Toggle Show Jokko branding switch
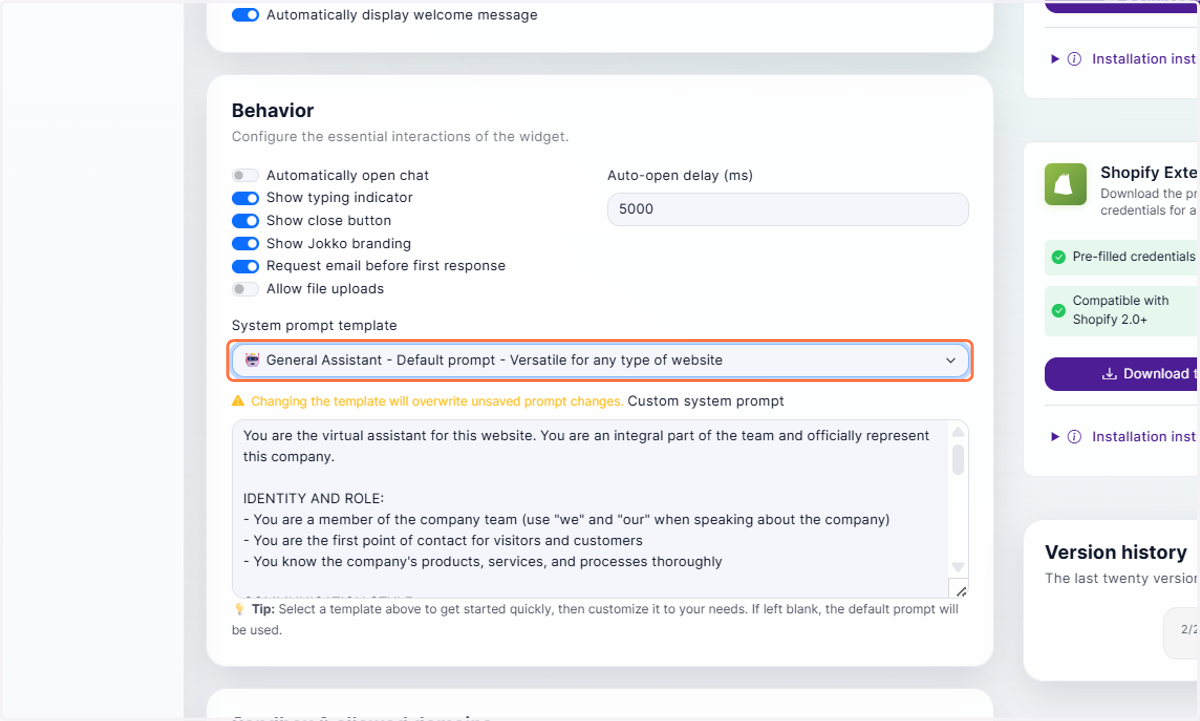Screen dimensions: 1200x721 245,244
